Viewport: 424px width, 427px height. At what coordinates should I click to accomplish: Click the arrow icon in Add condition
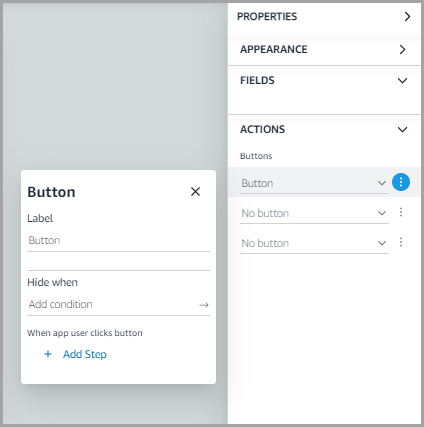(204, 305)
